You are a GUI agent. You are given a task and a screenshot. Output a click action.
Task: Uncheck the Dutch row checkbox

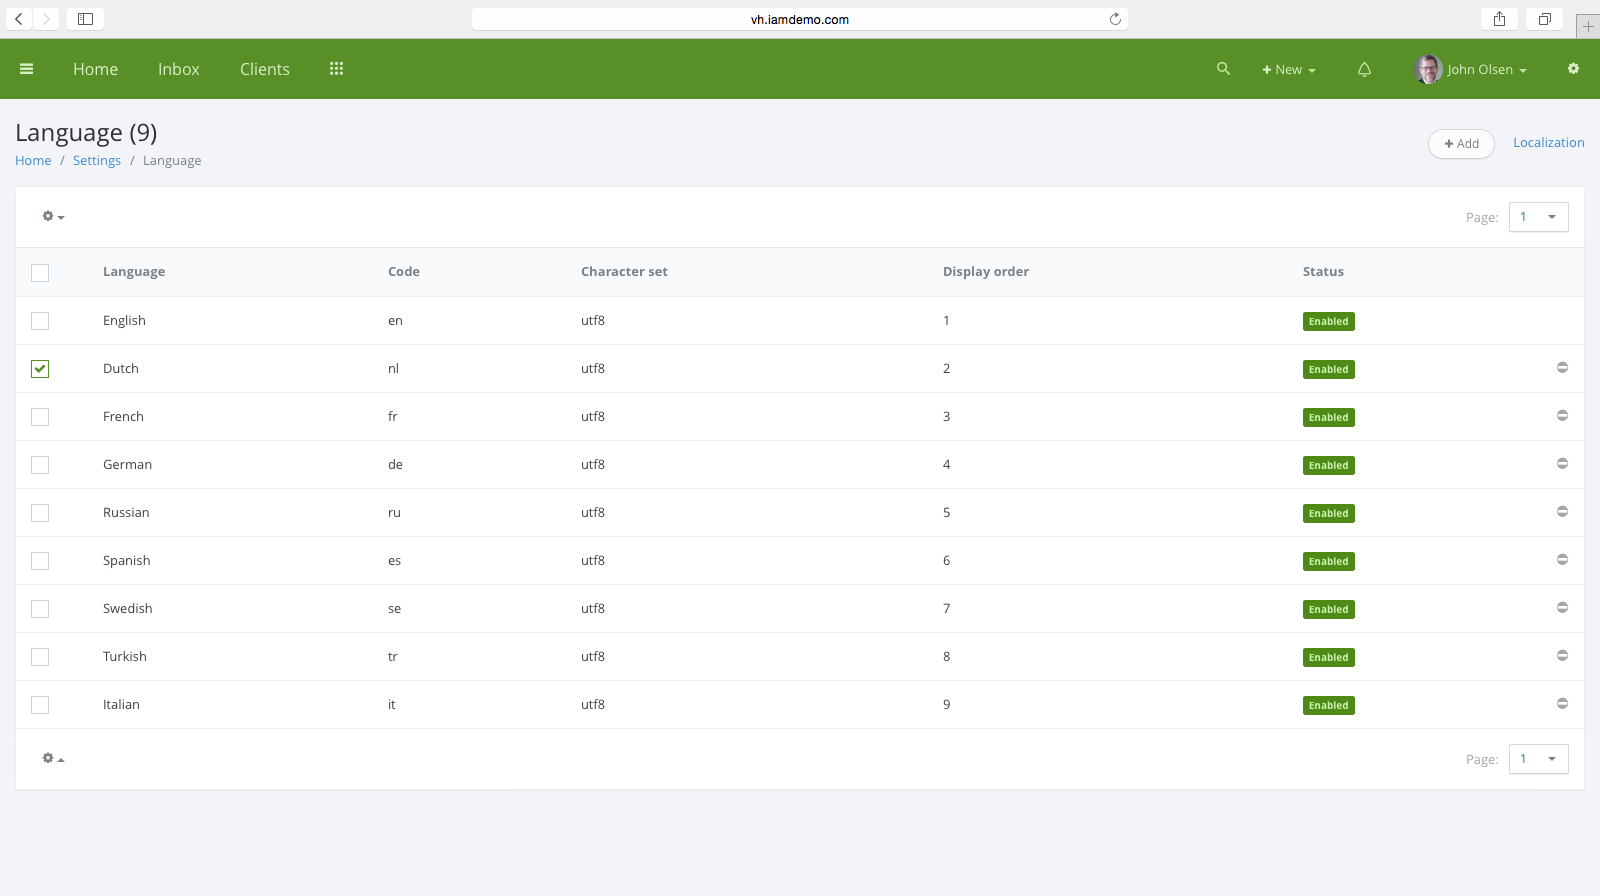(x=40, y=369)
